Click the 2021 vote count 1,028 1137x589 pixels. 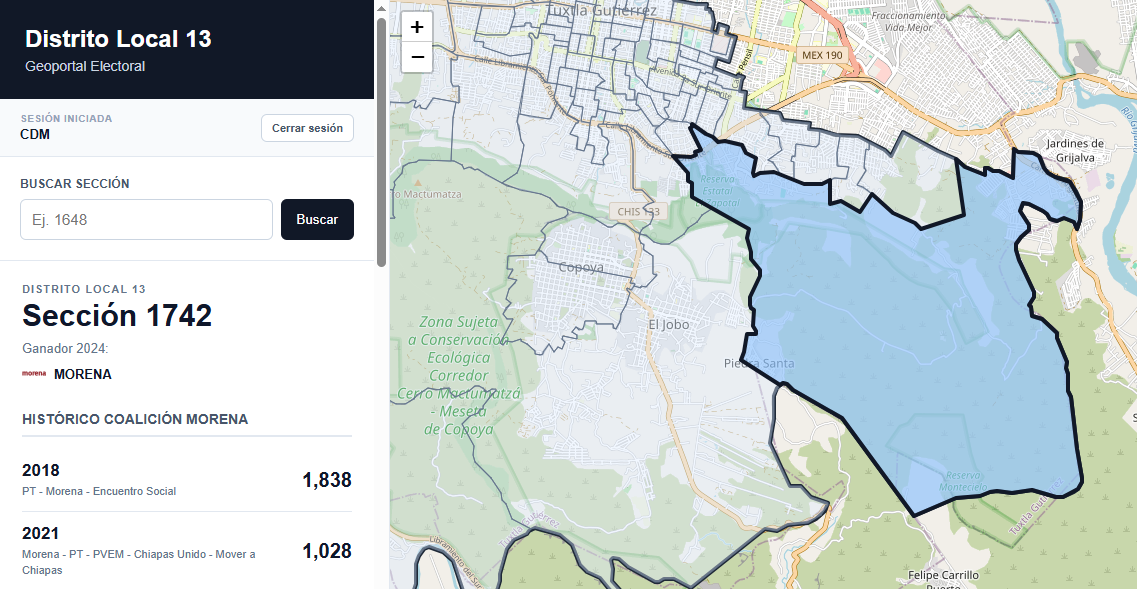click(327, 551)
